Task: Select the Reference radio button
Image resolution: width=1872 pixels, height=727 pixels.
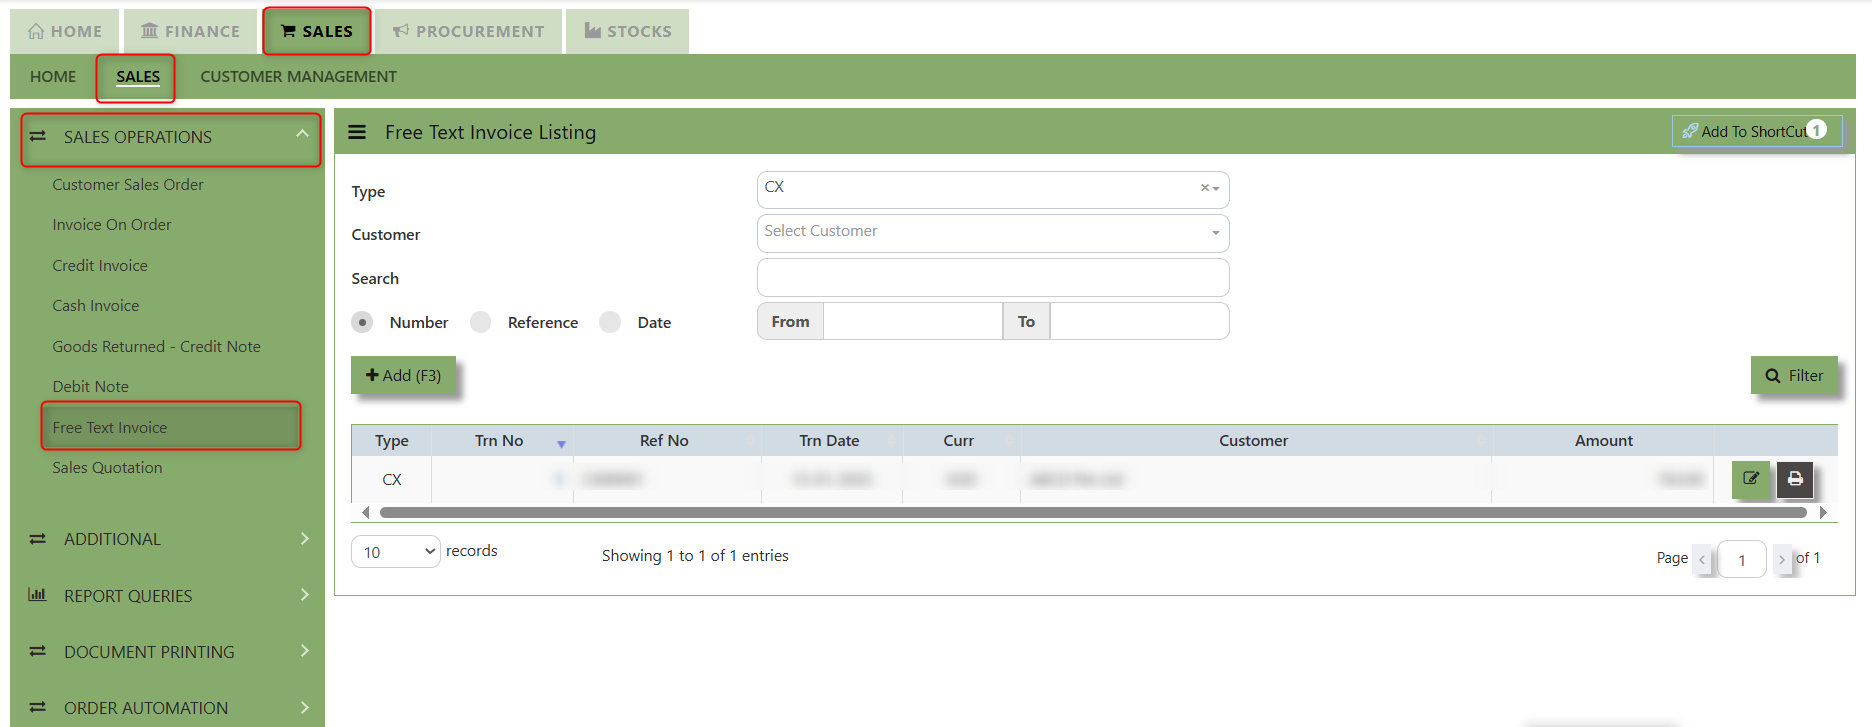Action: 481,322
